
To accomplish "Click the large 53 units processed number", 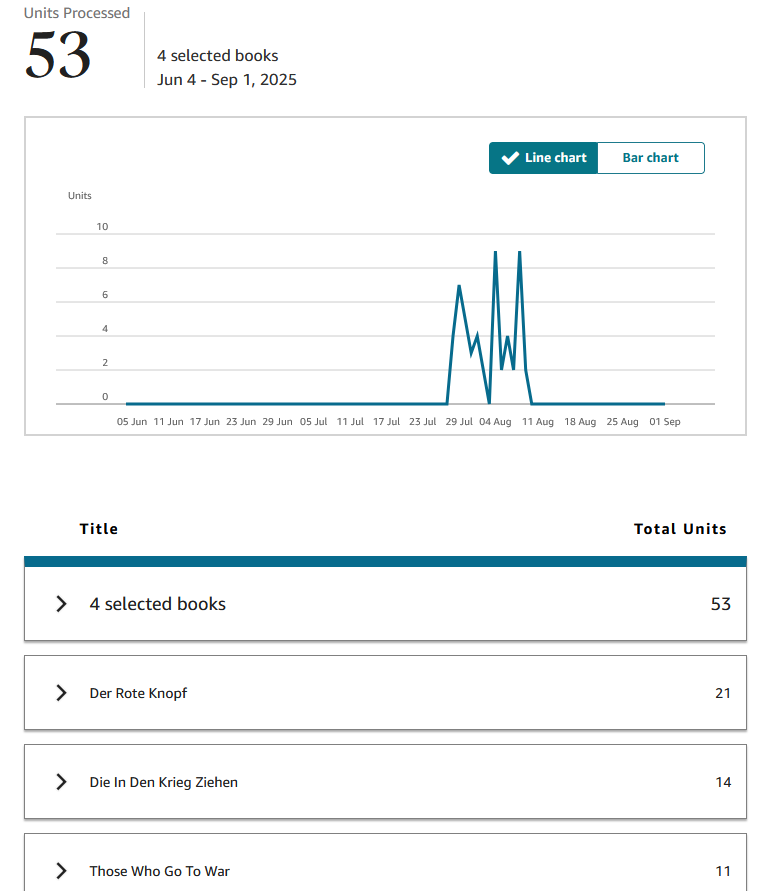I will point(58,56).
